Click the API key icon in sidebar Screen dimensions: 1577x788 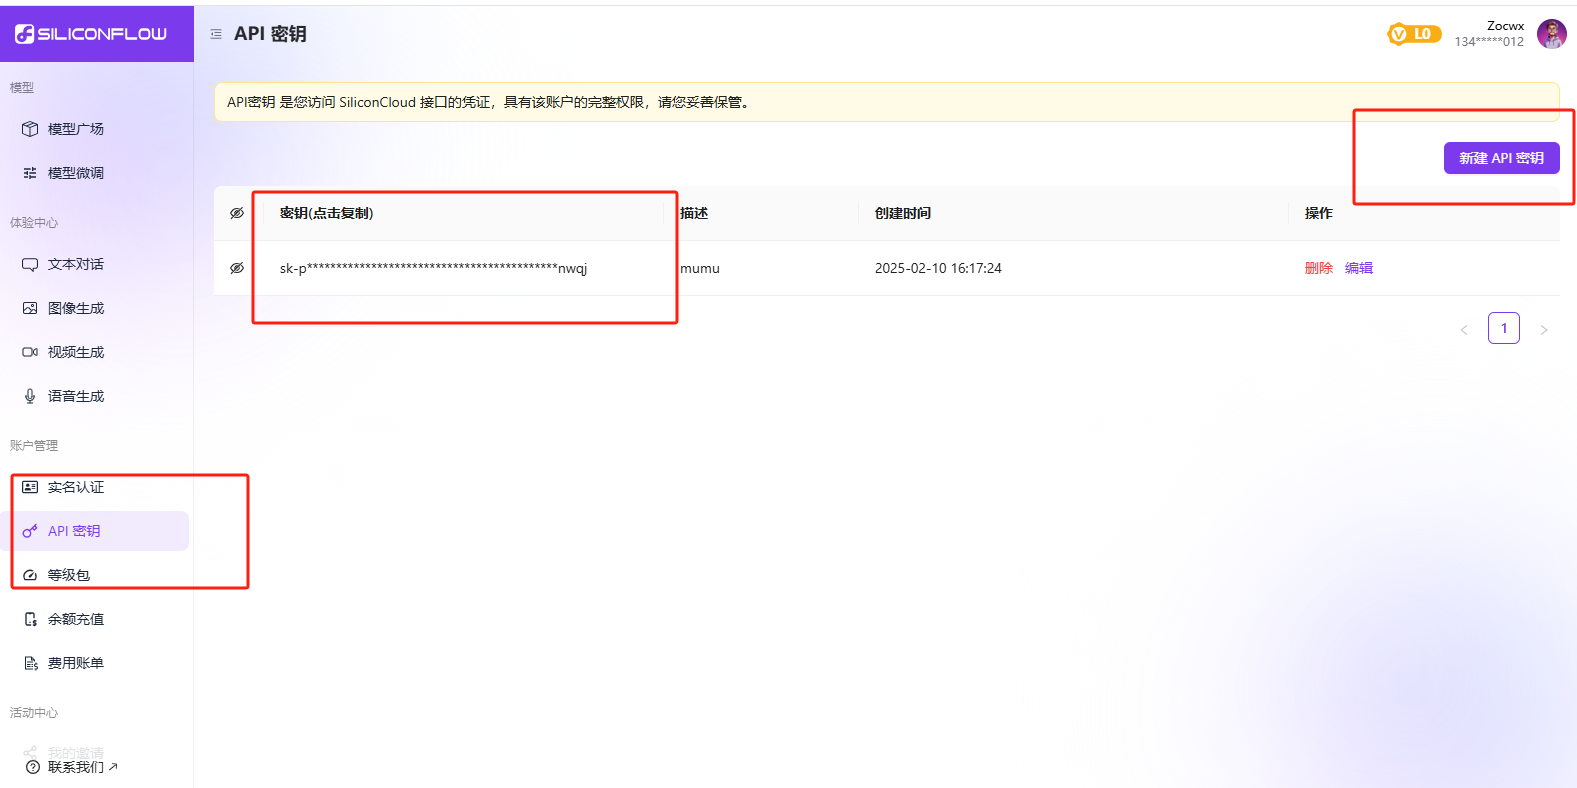(30, 531)
